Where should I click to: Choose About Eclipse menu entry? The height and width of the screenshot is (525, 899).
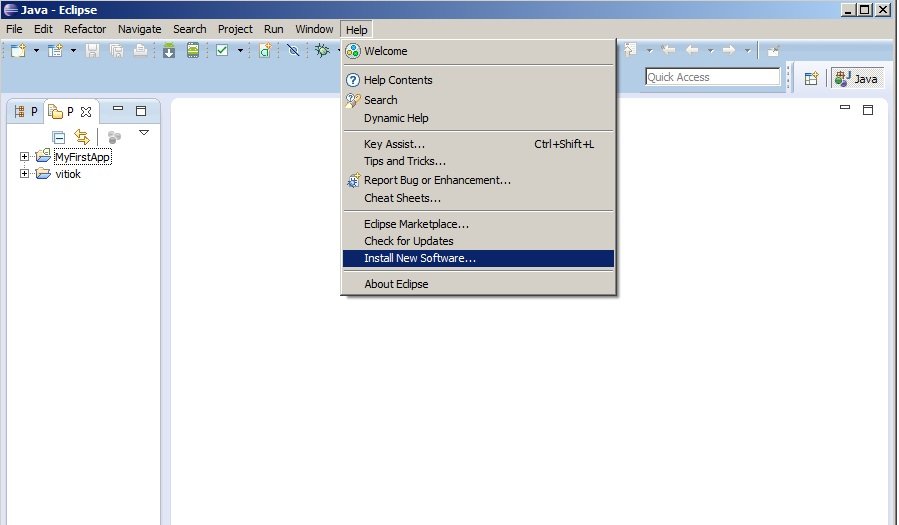(x=479, y=284)
